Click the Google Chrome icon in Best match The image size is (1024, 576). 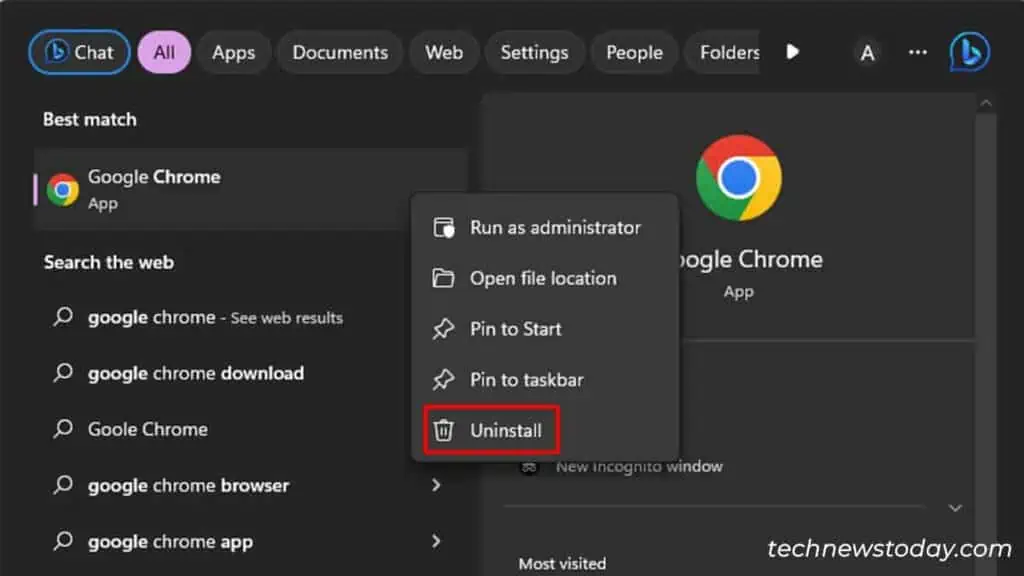pos(63,188)
